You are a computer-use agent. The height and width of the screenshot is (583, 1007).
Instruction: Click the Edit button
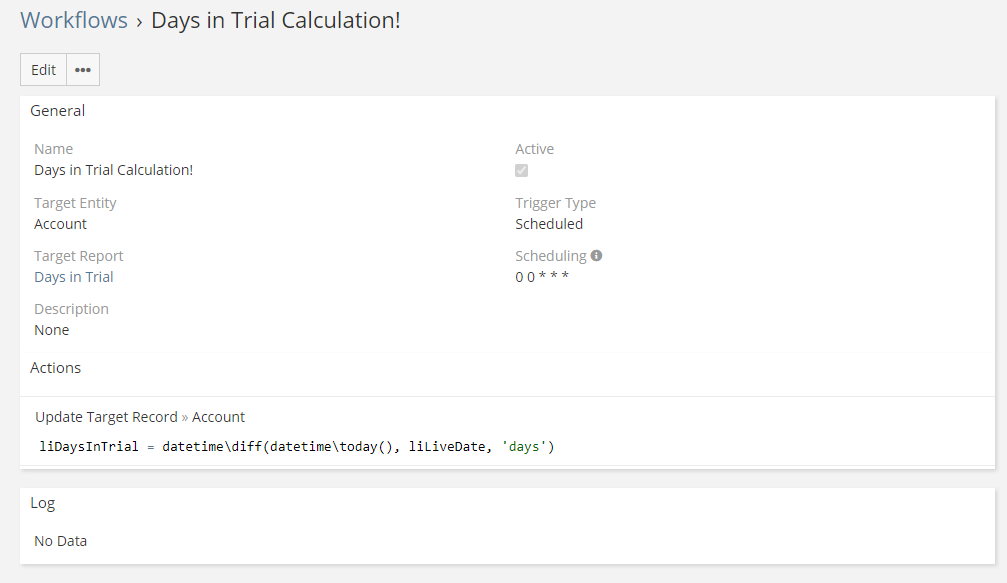point(44,70)
